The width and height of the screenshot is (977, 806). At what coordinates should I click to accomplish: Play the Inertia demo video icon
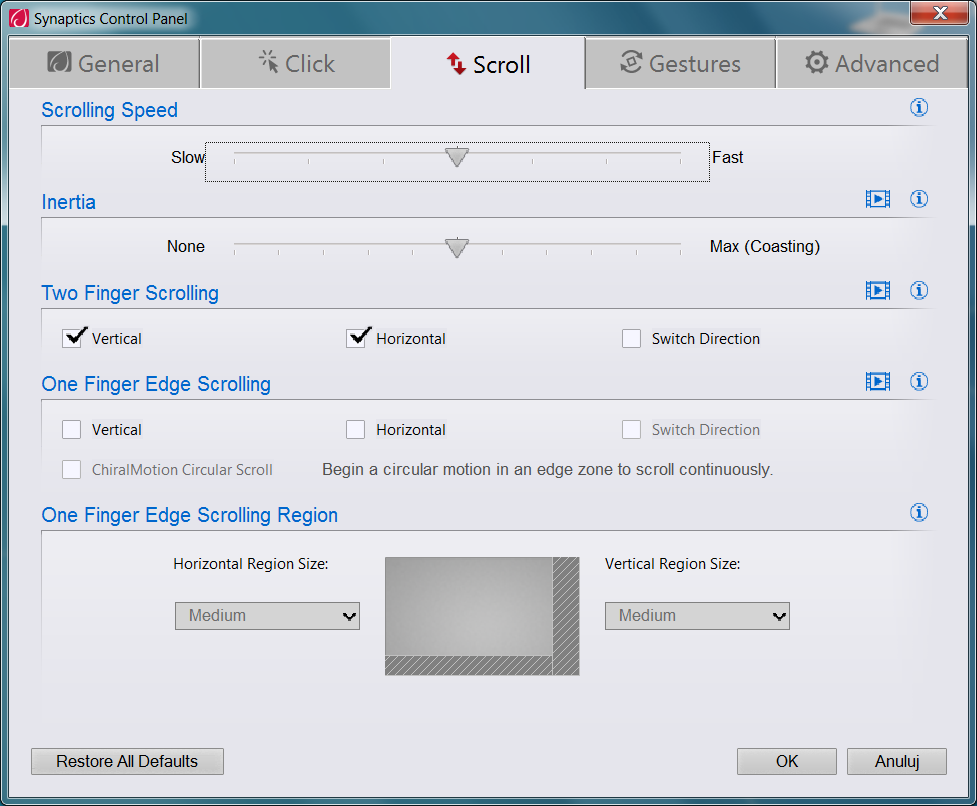coord(877,199)
